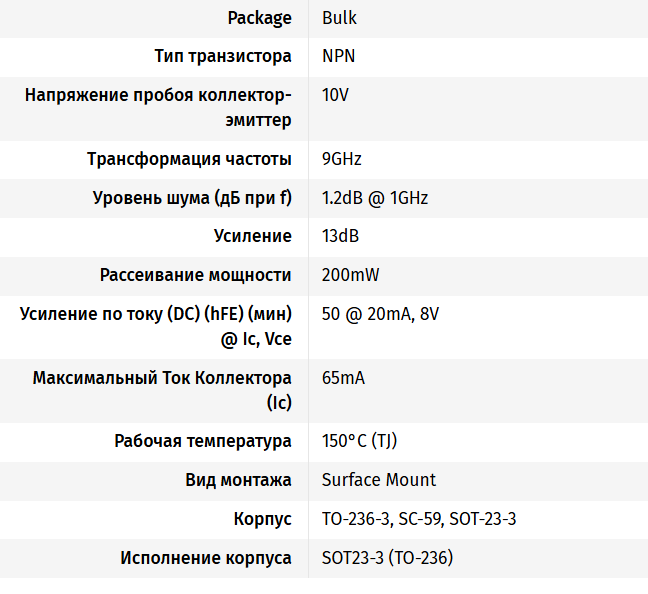Click the "Трансформация частоты" label
Screen dimensions: 648x594
[x=189, y=159]
